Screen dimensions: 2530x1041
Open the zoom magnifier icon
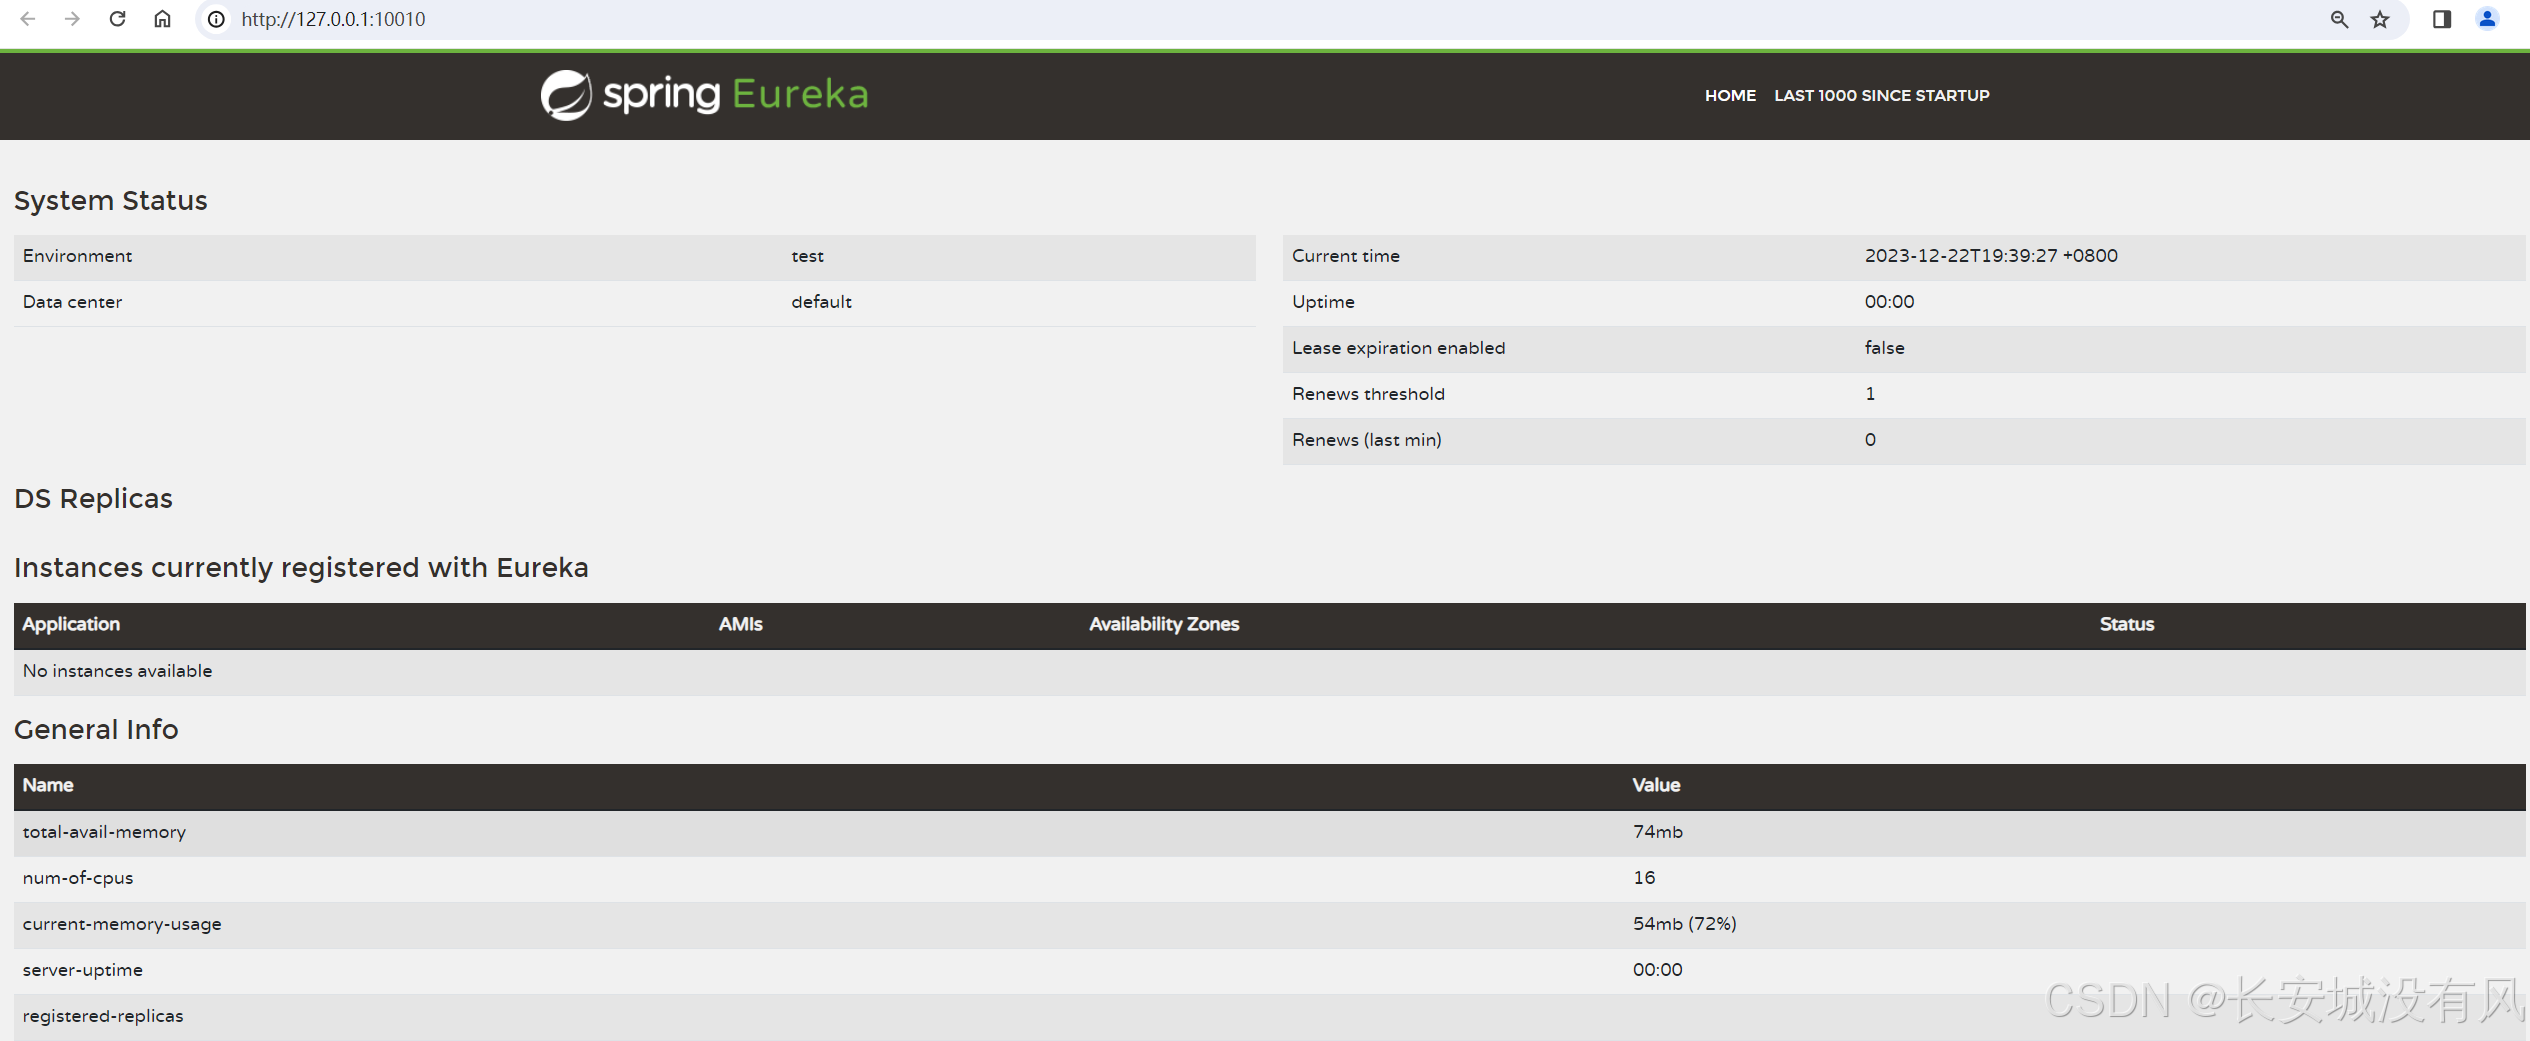coord(2339,19)
